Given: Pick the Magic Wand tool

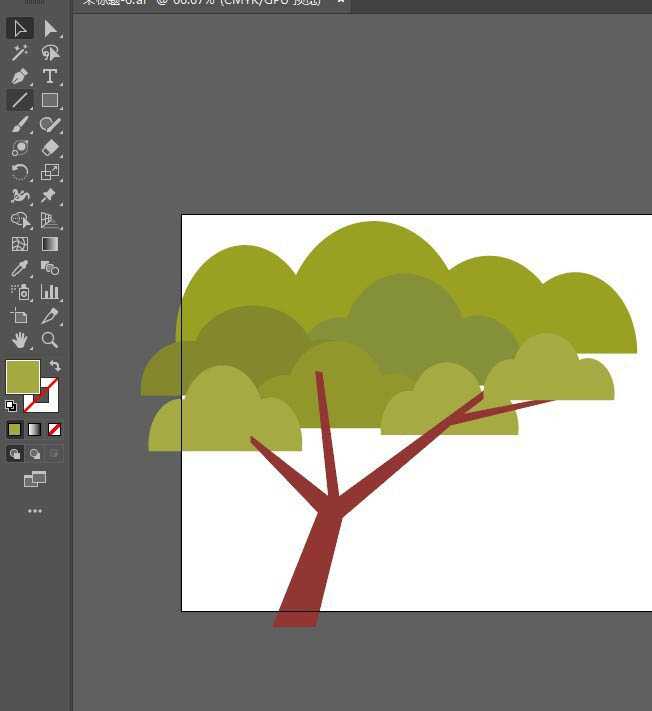Looking at the screenshot, I should (19, 52).
